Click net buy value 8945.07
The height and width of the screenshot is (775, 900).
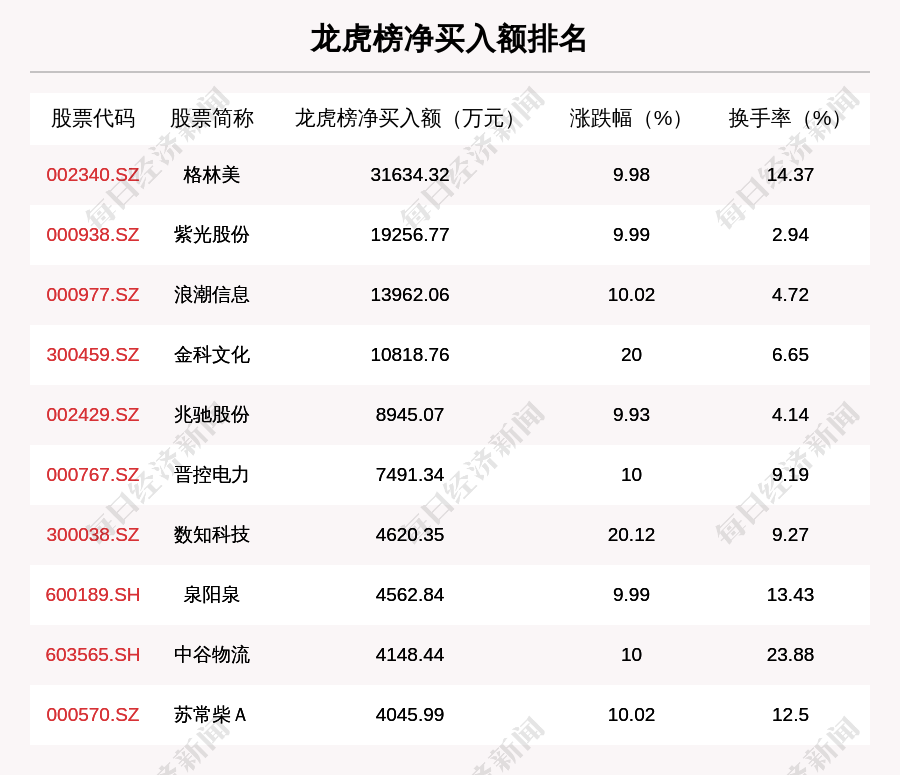pos(410,414)
